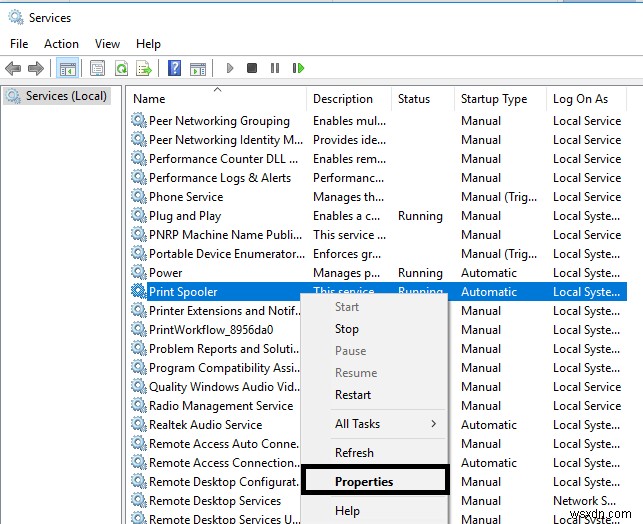
Task: Click the gear icon beside Phone Service
Action: (139, 196)
